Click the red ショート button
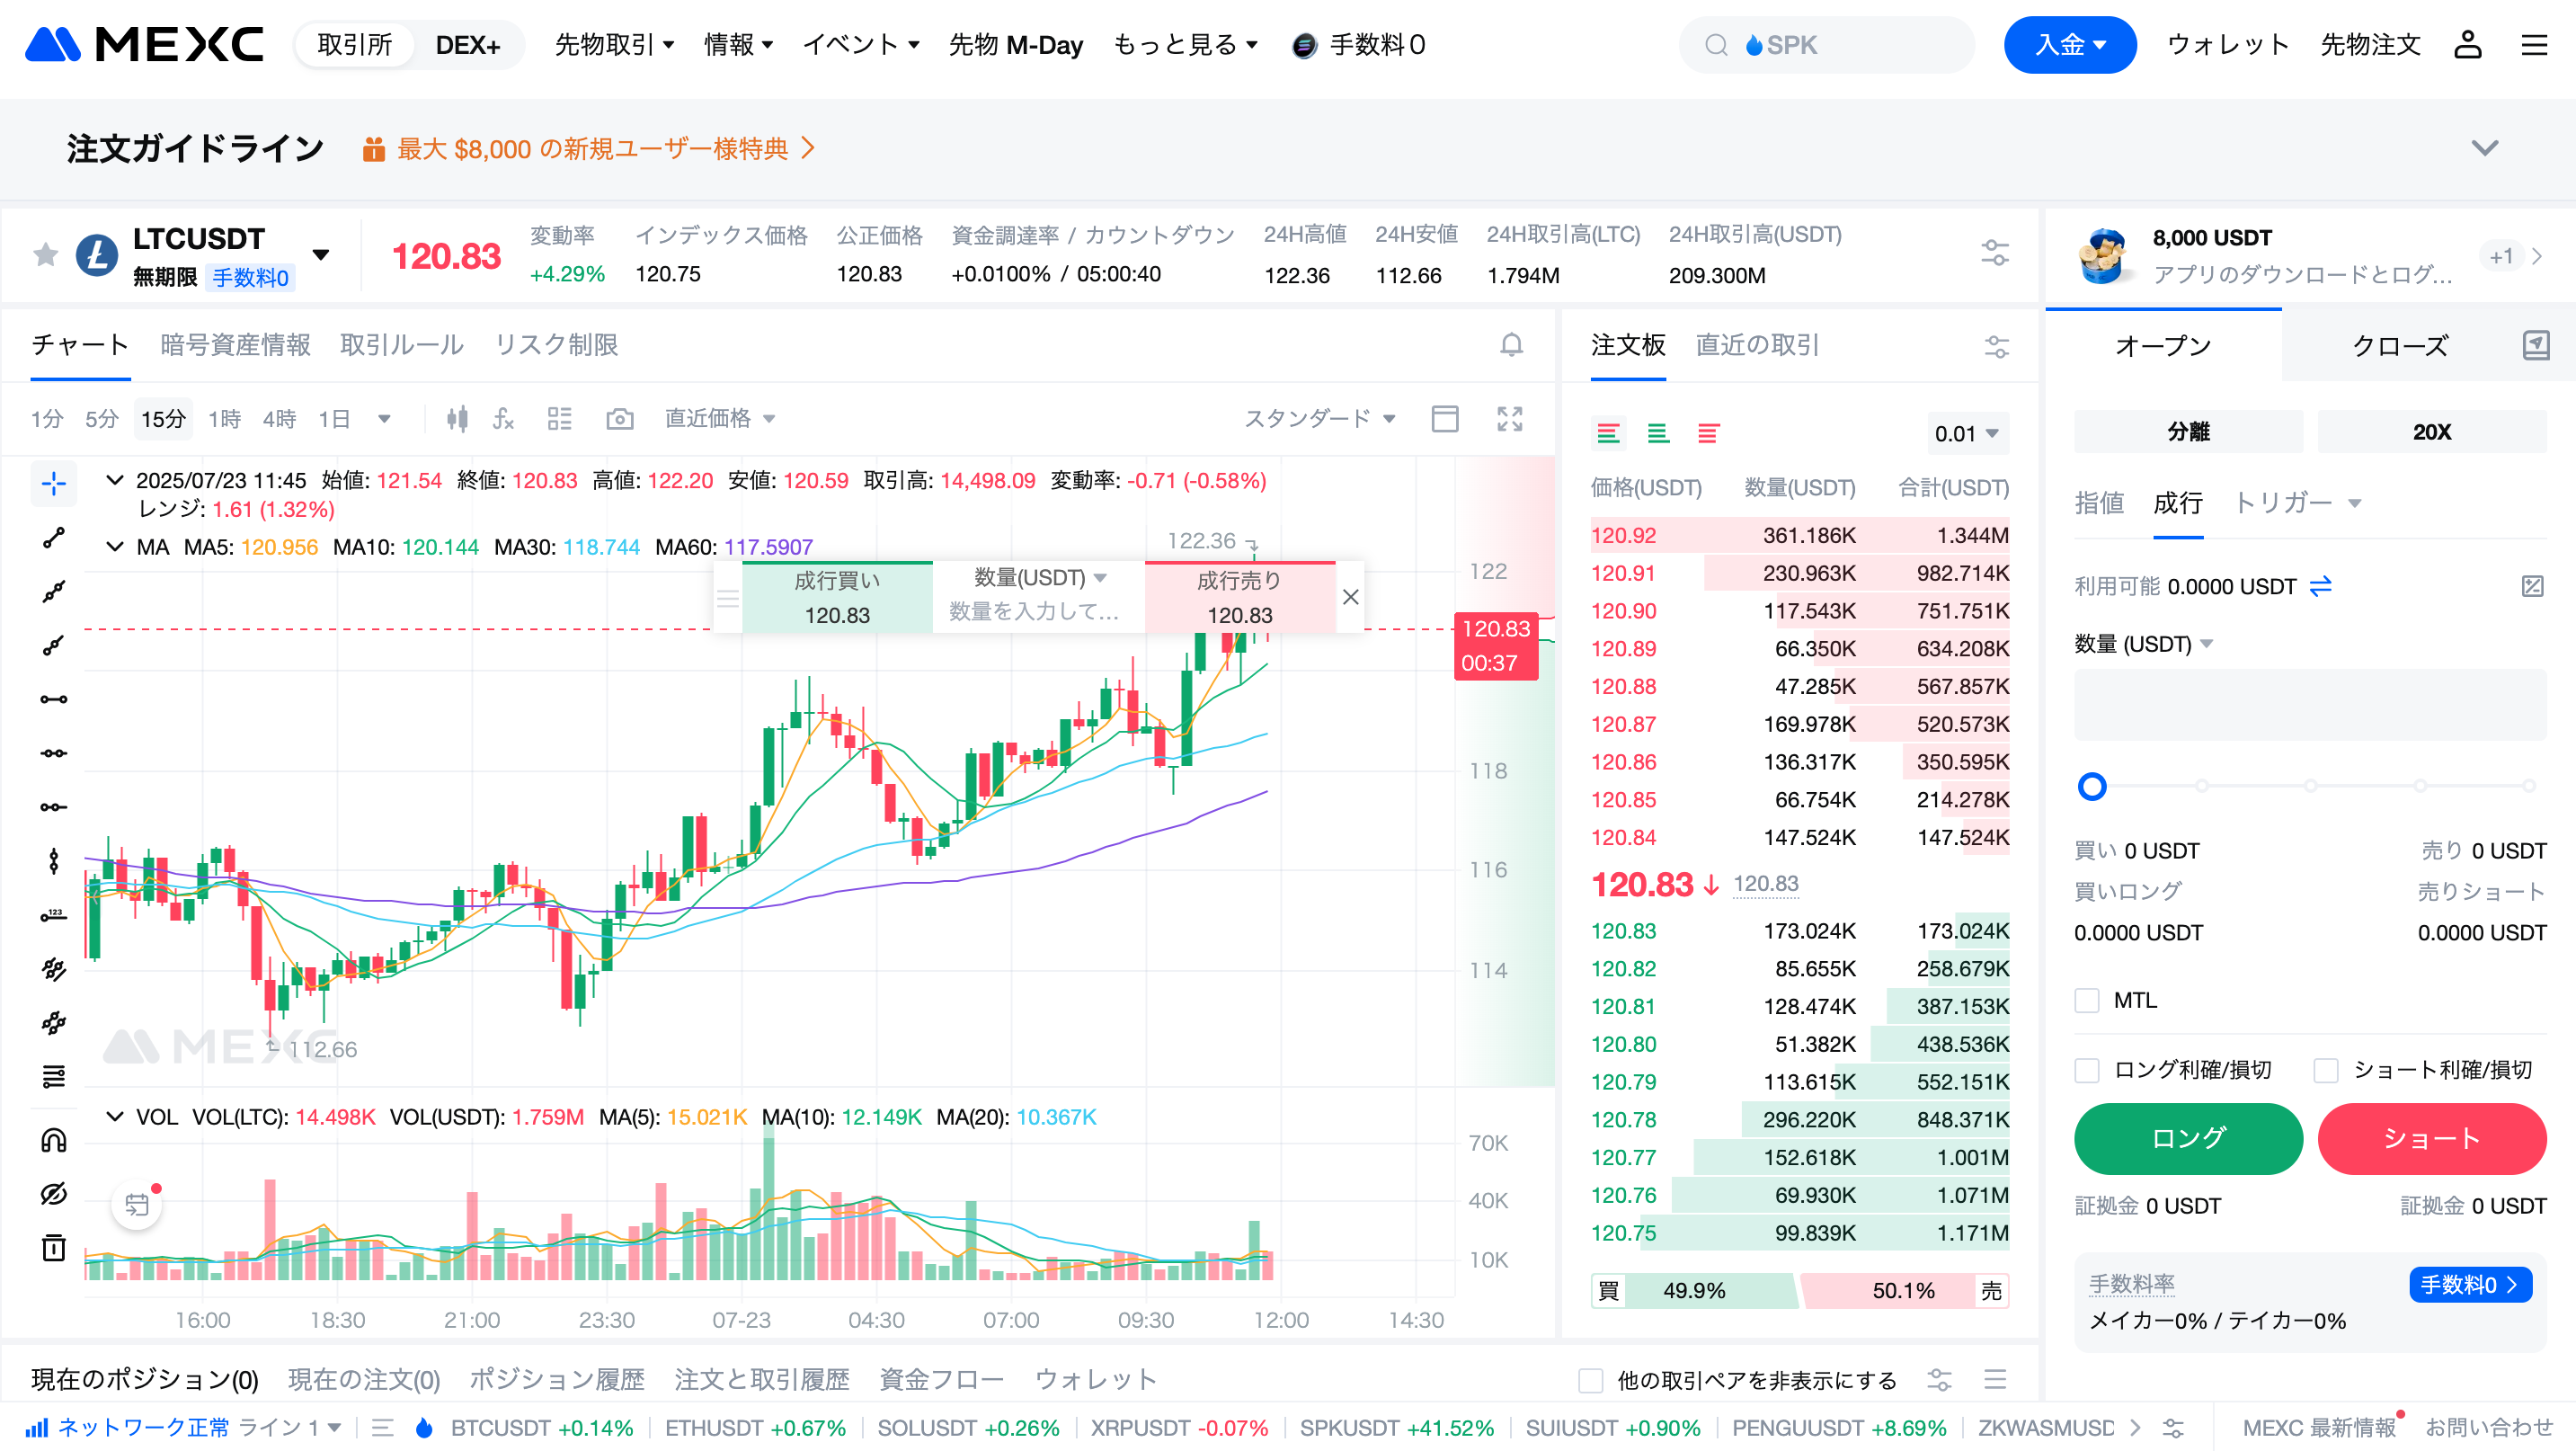Screen dimensions: 2576x1451 tap(2431, 1139)
